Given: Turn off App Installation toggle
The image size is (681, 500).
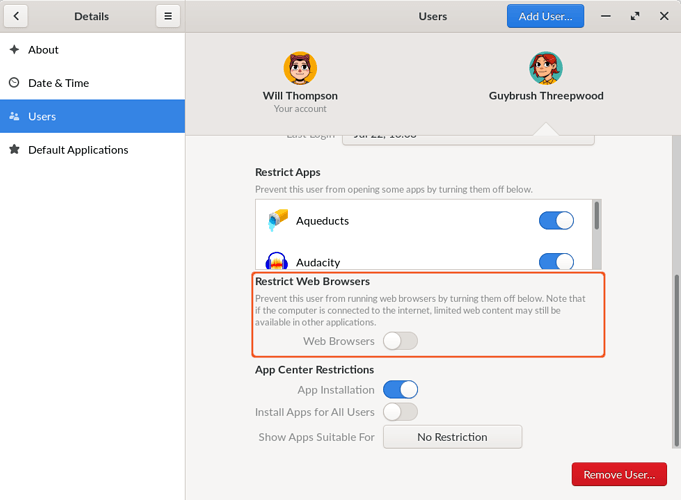Looking at the screenshot, I should click(x=400, y=390).
